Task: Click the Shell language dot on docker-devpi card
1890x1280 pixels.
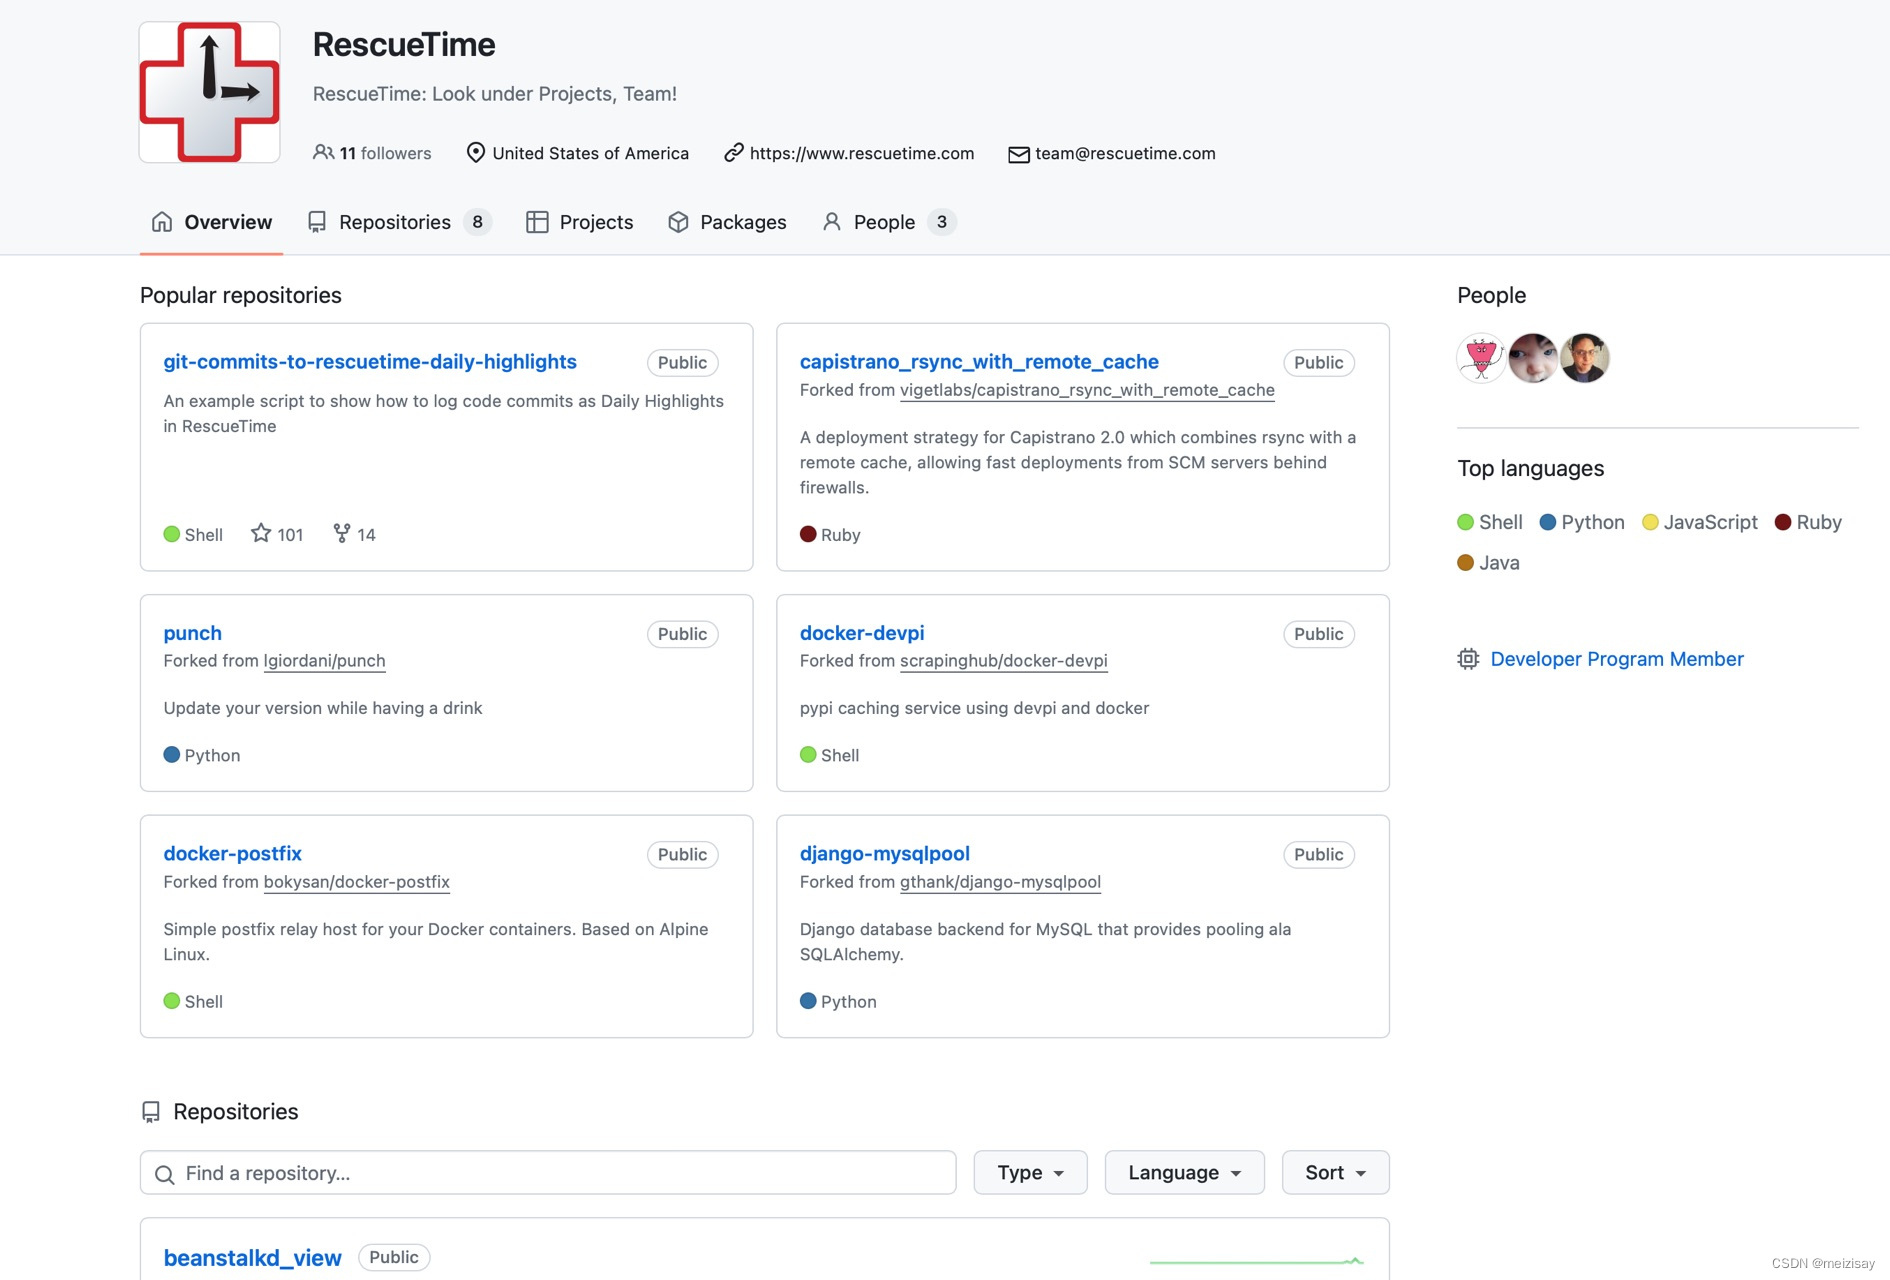Action: tap(808, 755)
